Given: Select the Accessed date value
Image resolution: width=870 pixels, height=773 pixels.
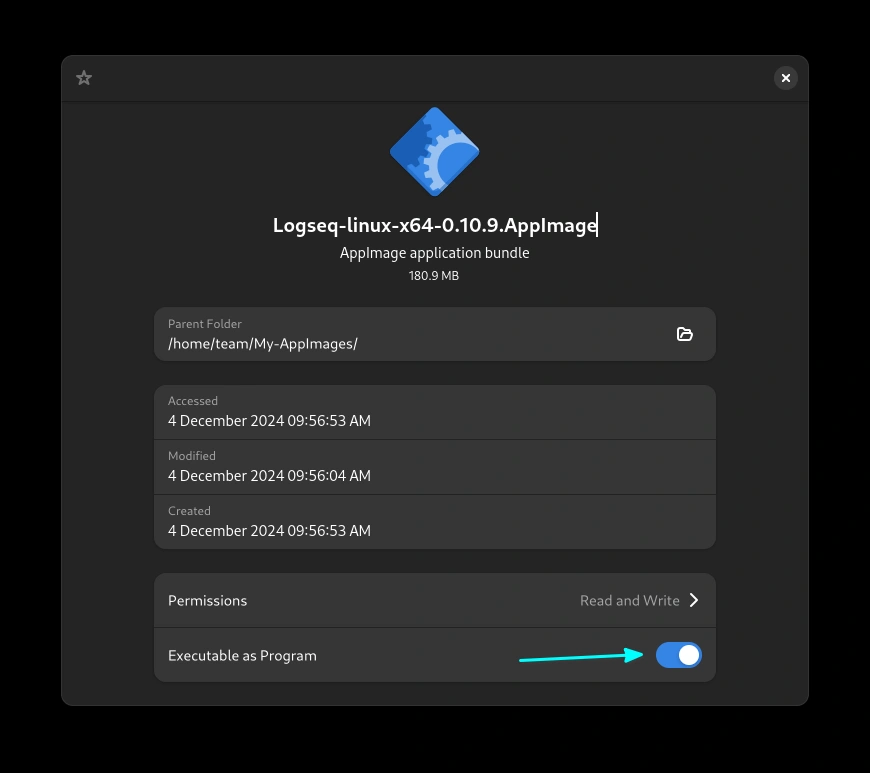Looking at the screenshot, I should [269, 421].
